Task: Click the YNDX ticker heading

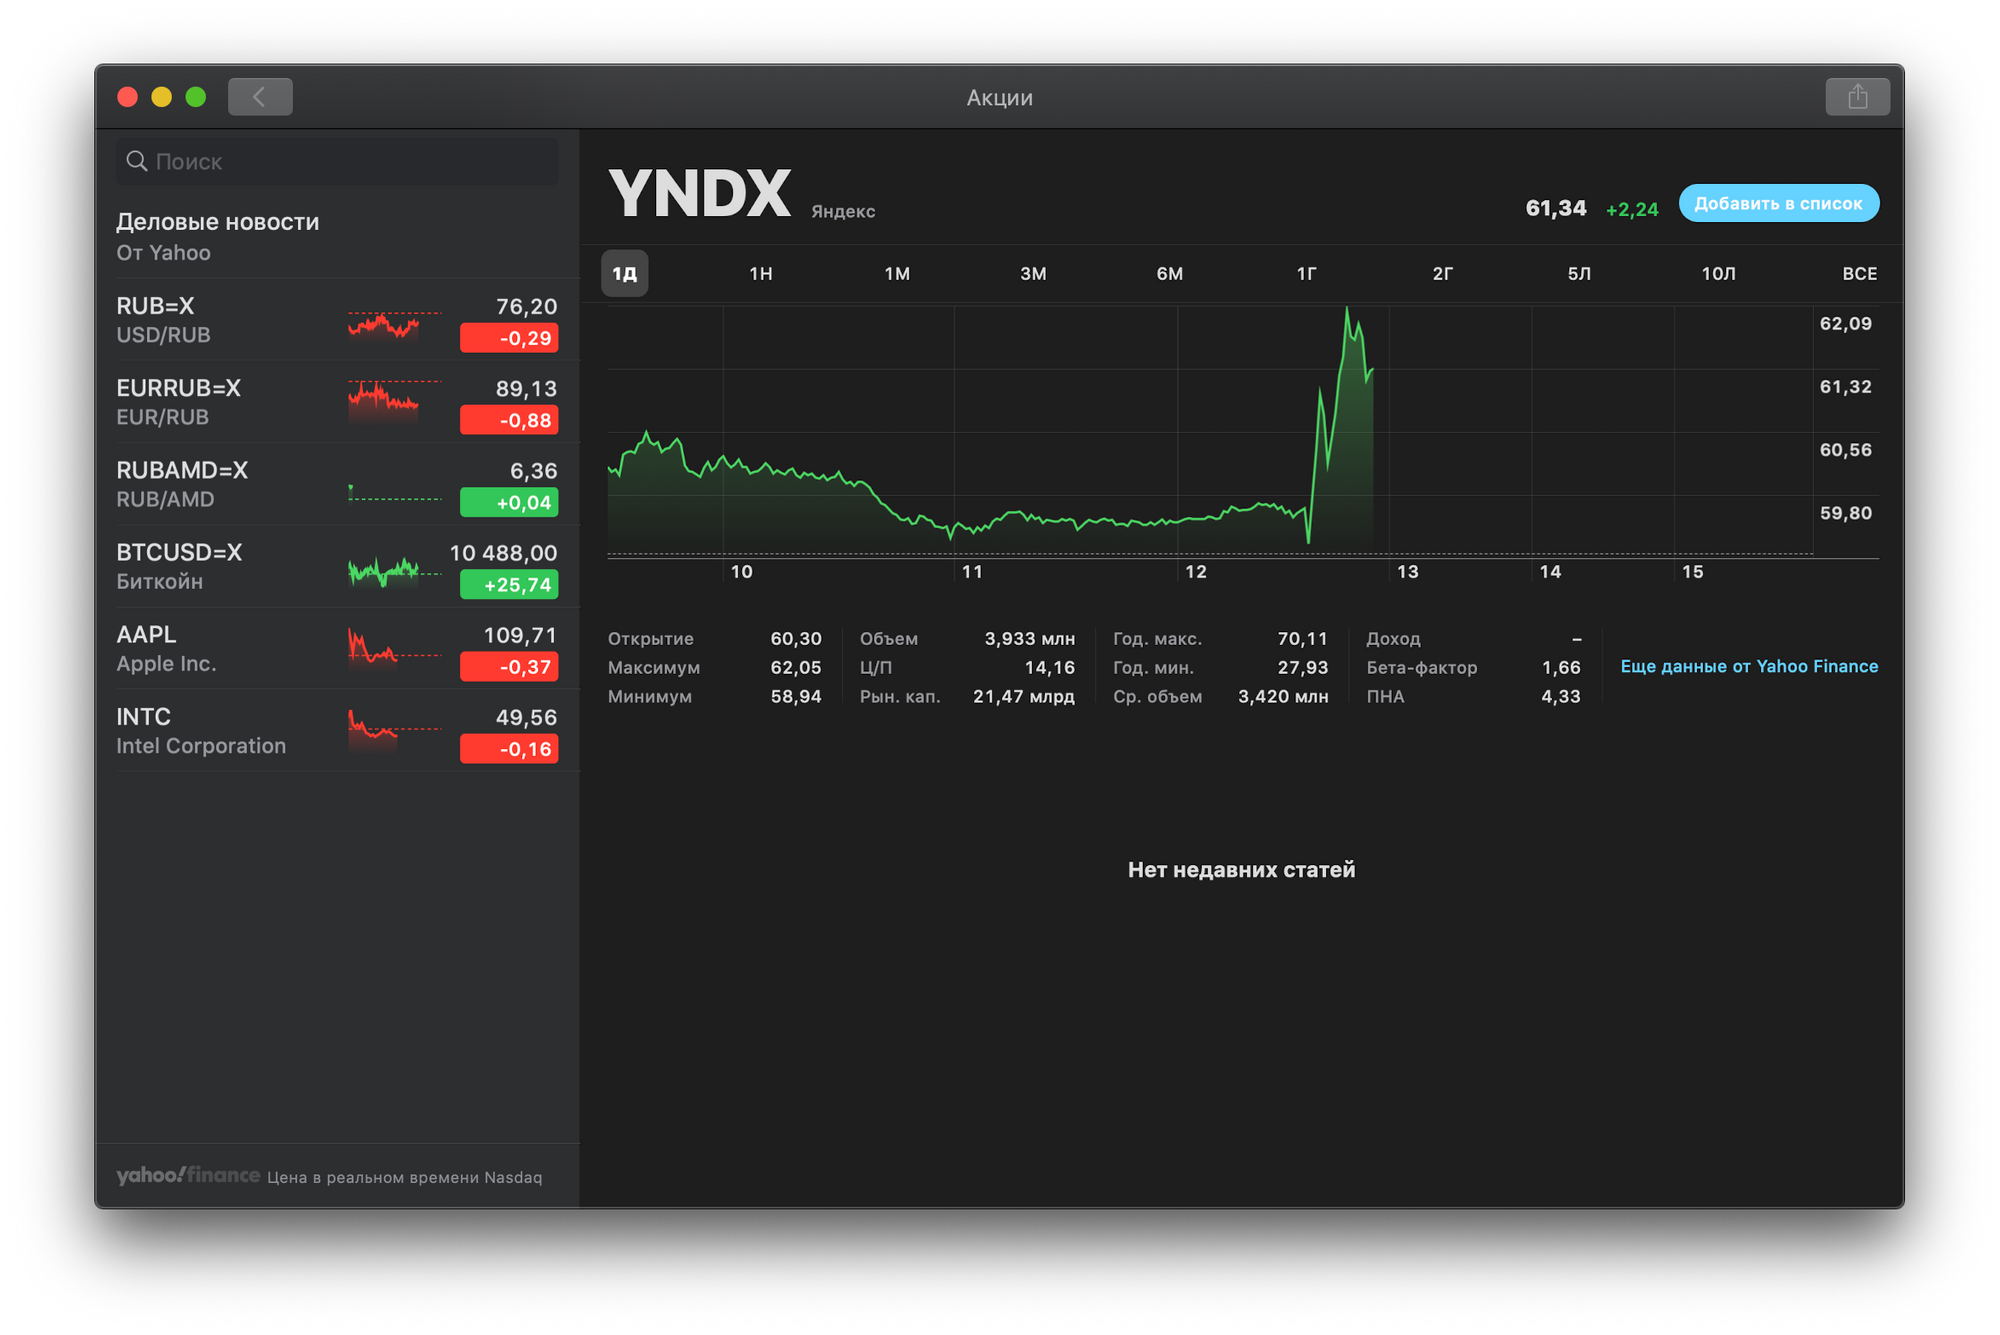Action: click(x=700, y=193)
